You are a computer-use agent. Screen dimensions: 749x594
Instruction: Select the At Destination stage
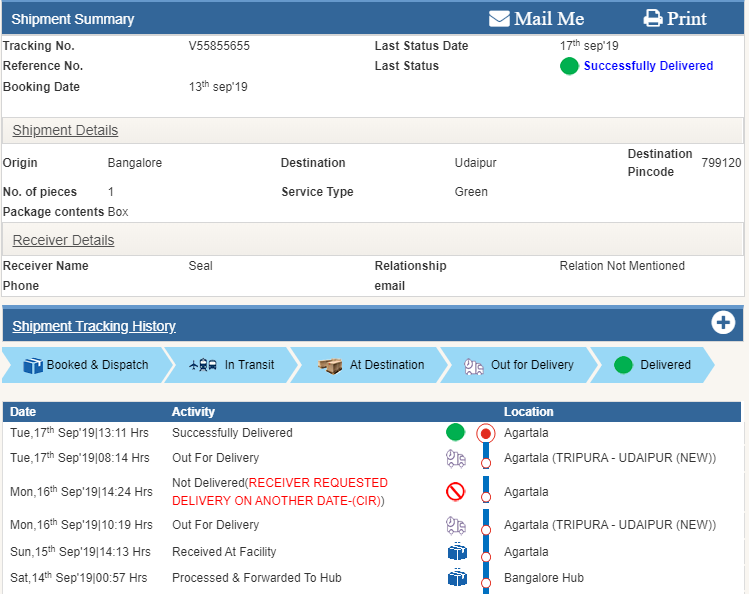(x=371, y=365)
